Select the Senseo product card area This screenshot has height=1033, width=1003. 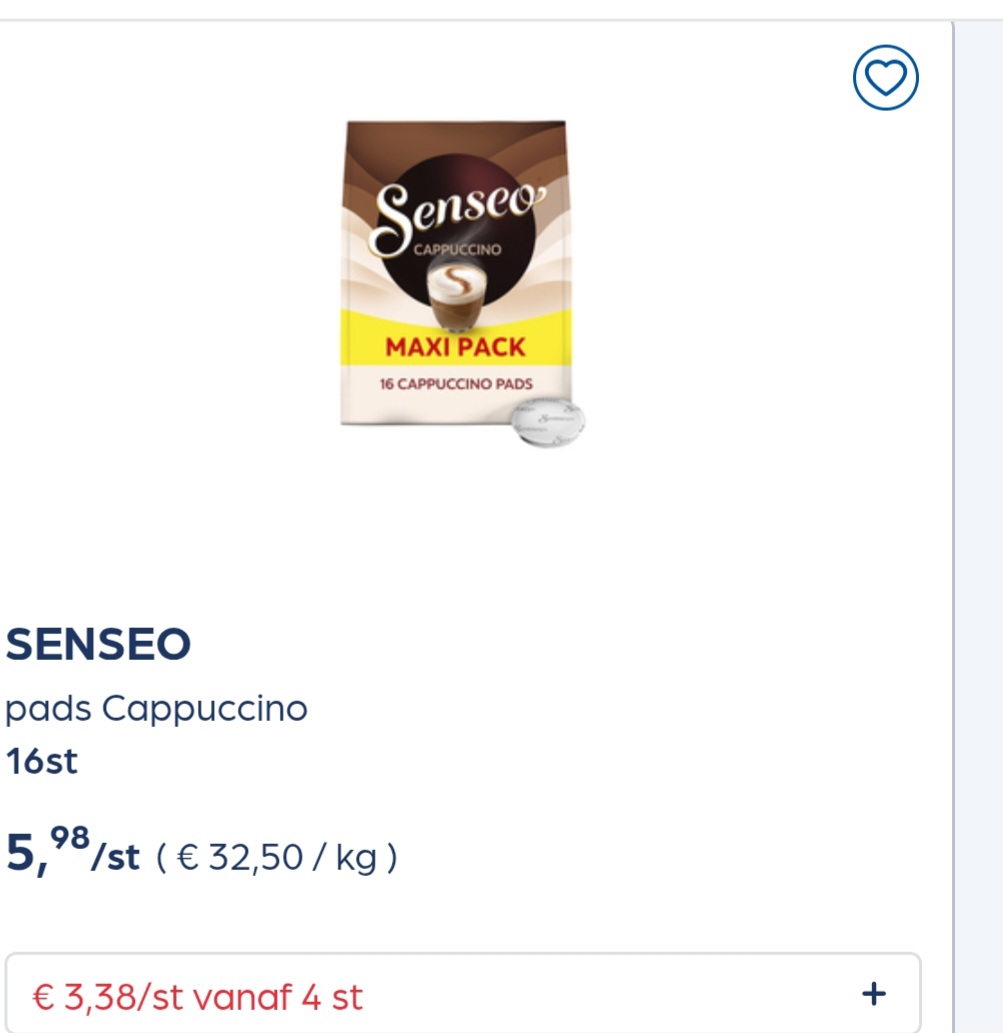click(470, 520)
